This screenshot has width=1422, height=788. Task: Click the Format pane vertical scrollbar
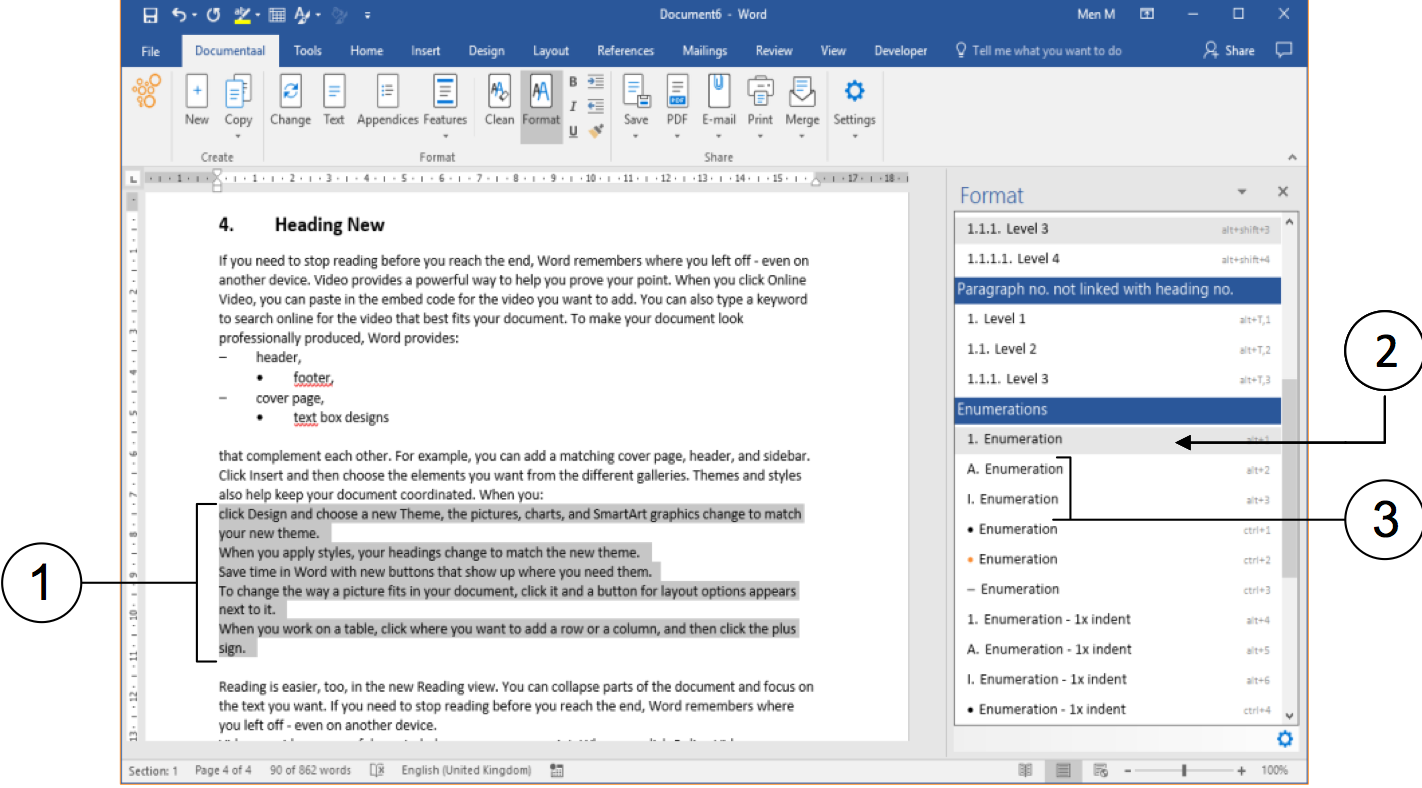[1289, 478]
